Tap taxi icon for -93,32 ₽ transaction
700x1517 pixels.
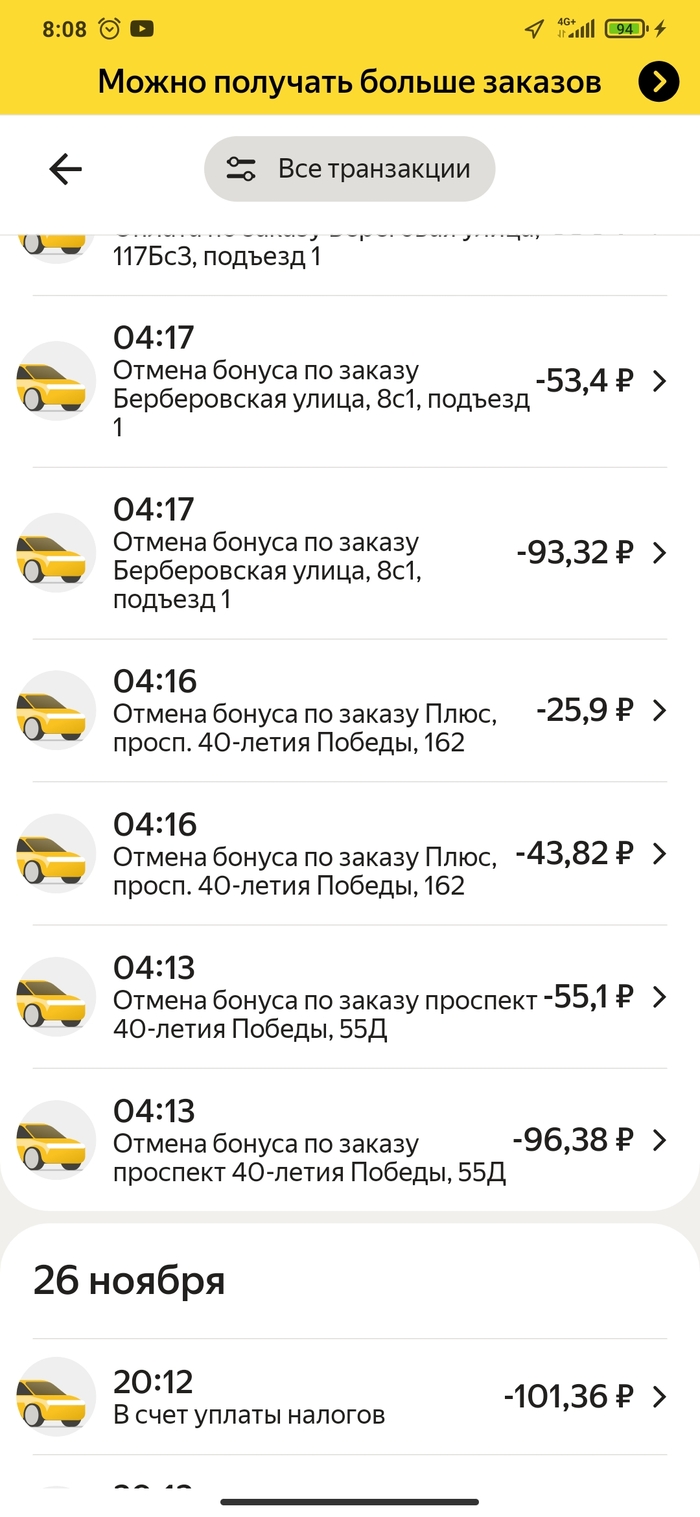56,553
